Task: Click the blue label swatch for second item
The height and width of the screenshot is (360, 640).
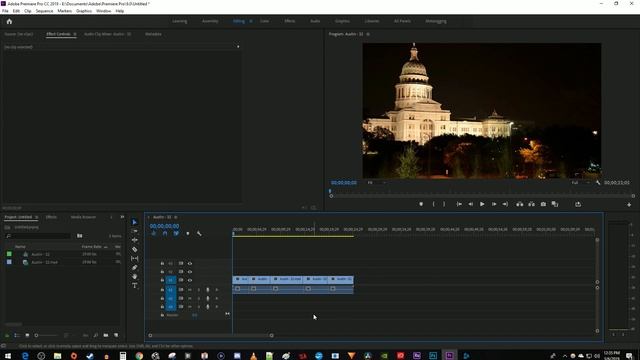Action: point(9,262)
